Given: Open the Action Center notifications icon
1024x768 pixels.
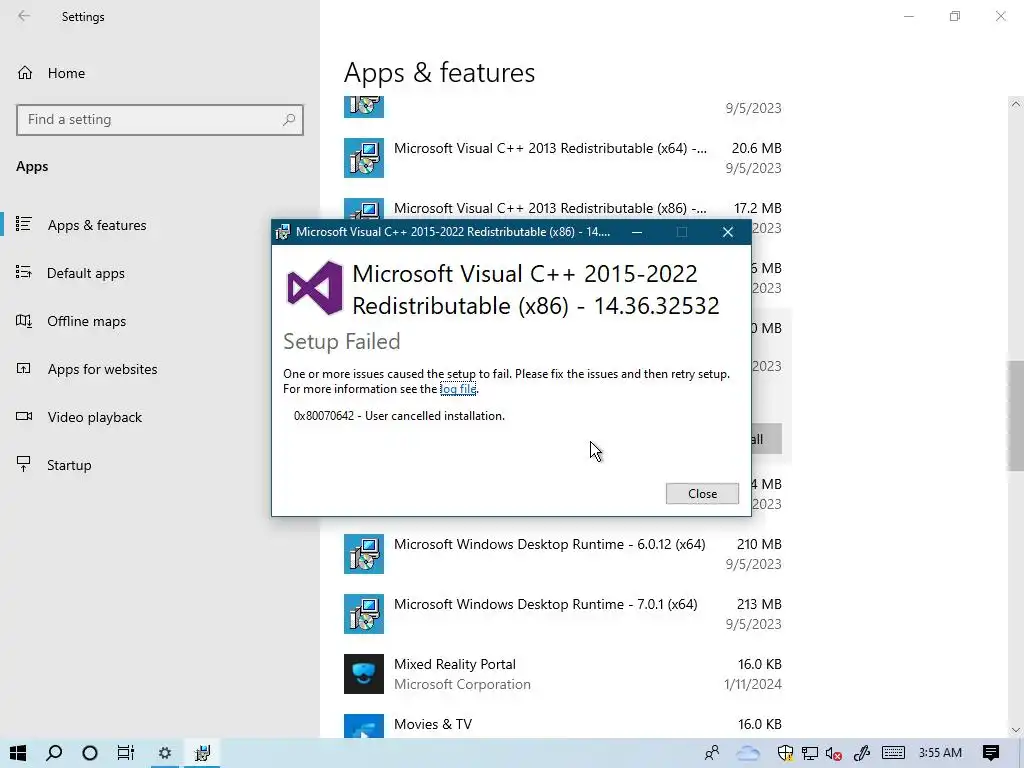Looking at the screenshot, I should pos(991,753).
